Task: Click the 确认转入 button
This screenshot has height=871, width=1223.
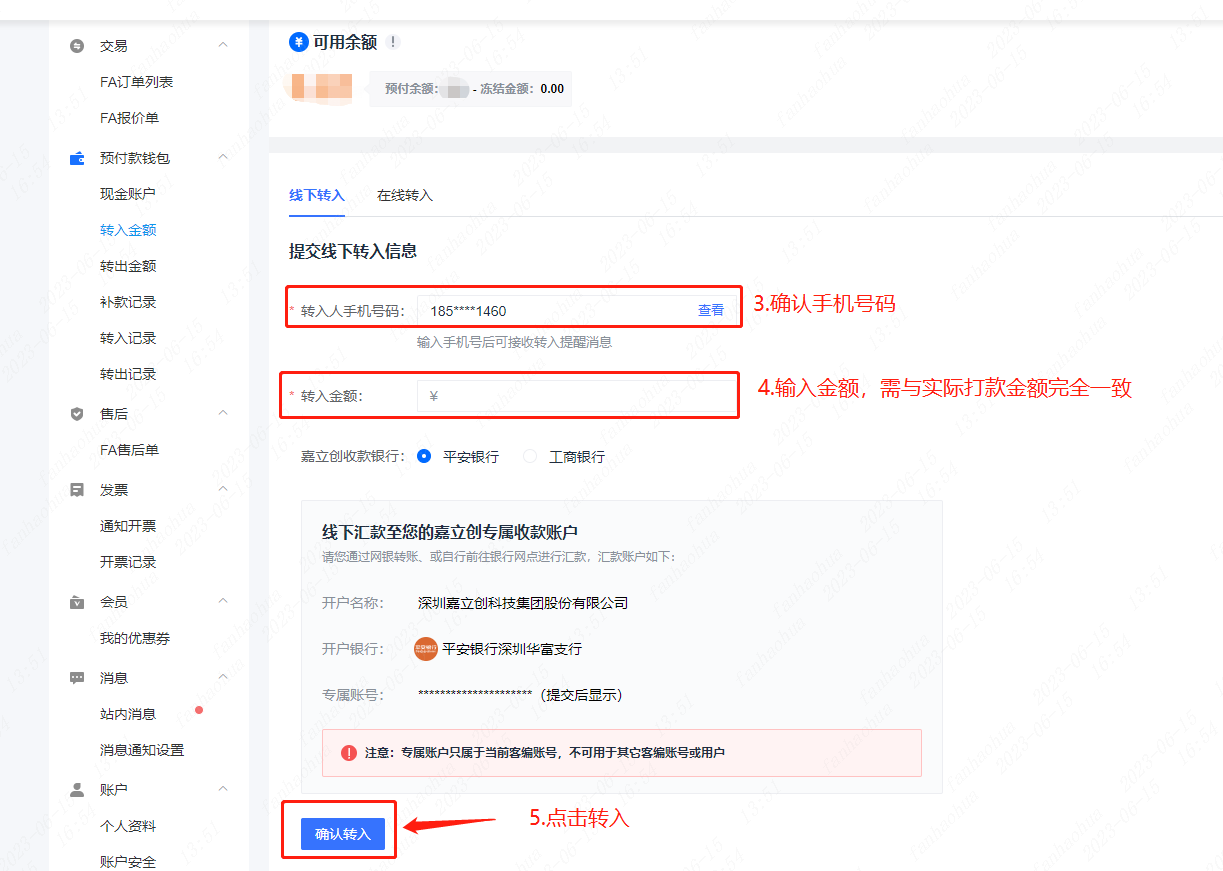Action: pyautogui.click(x=342, y=834)
